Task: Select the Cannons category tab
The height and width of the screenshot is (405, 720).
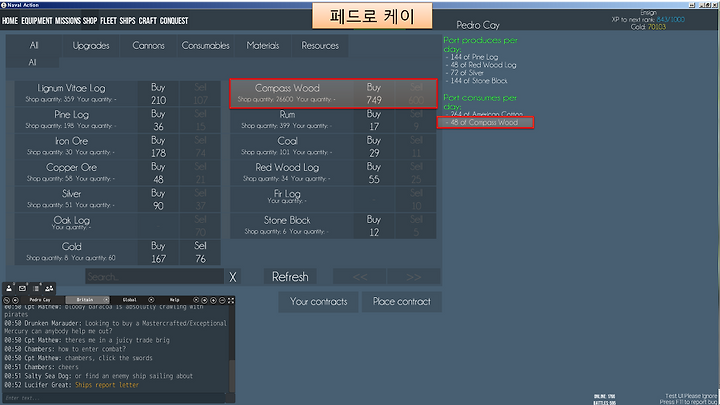Action: 148,45
